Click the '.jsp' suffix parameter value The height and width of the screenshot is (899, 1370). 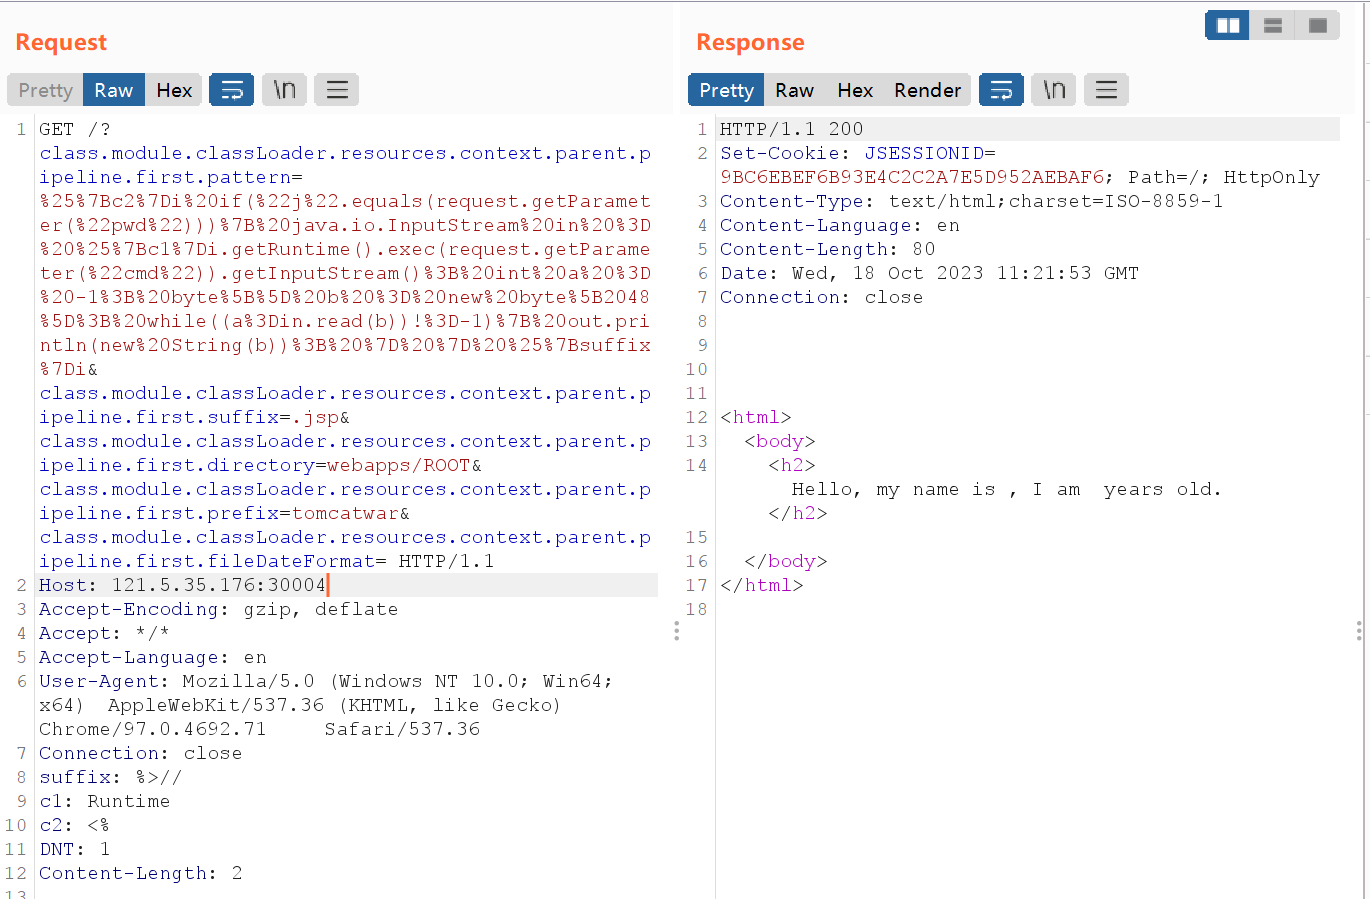(315, 417)
